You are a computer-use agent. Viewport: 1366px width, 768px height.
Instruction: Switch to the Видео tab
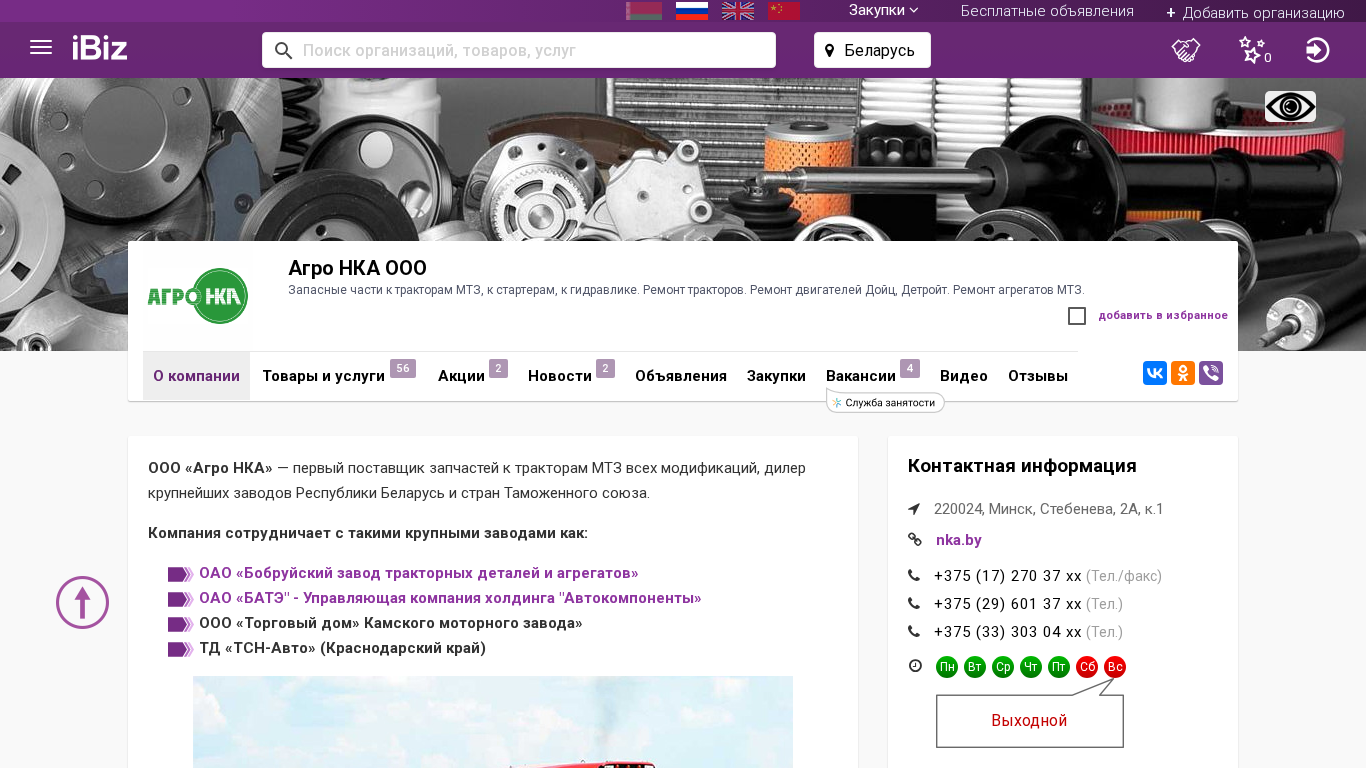tap(964, 376)
